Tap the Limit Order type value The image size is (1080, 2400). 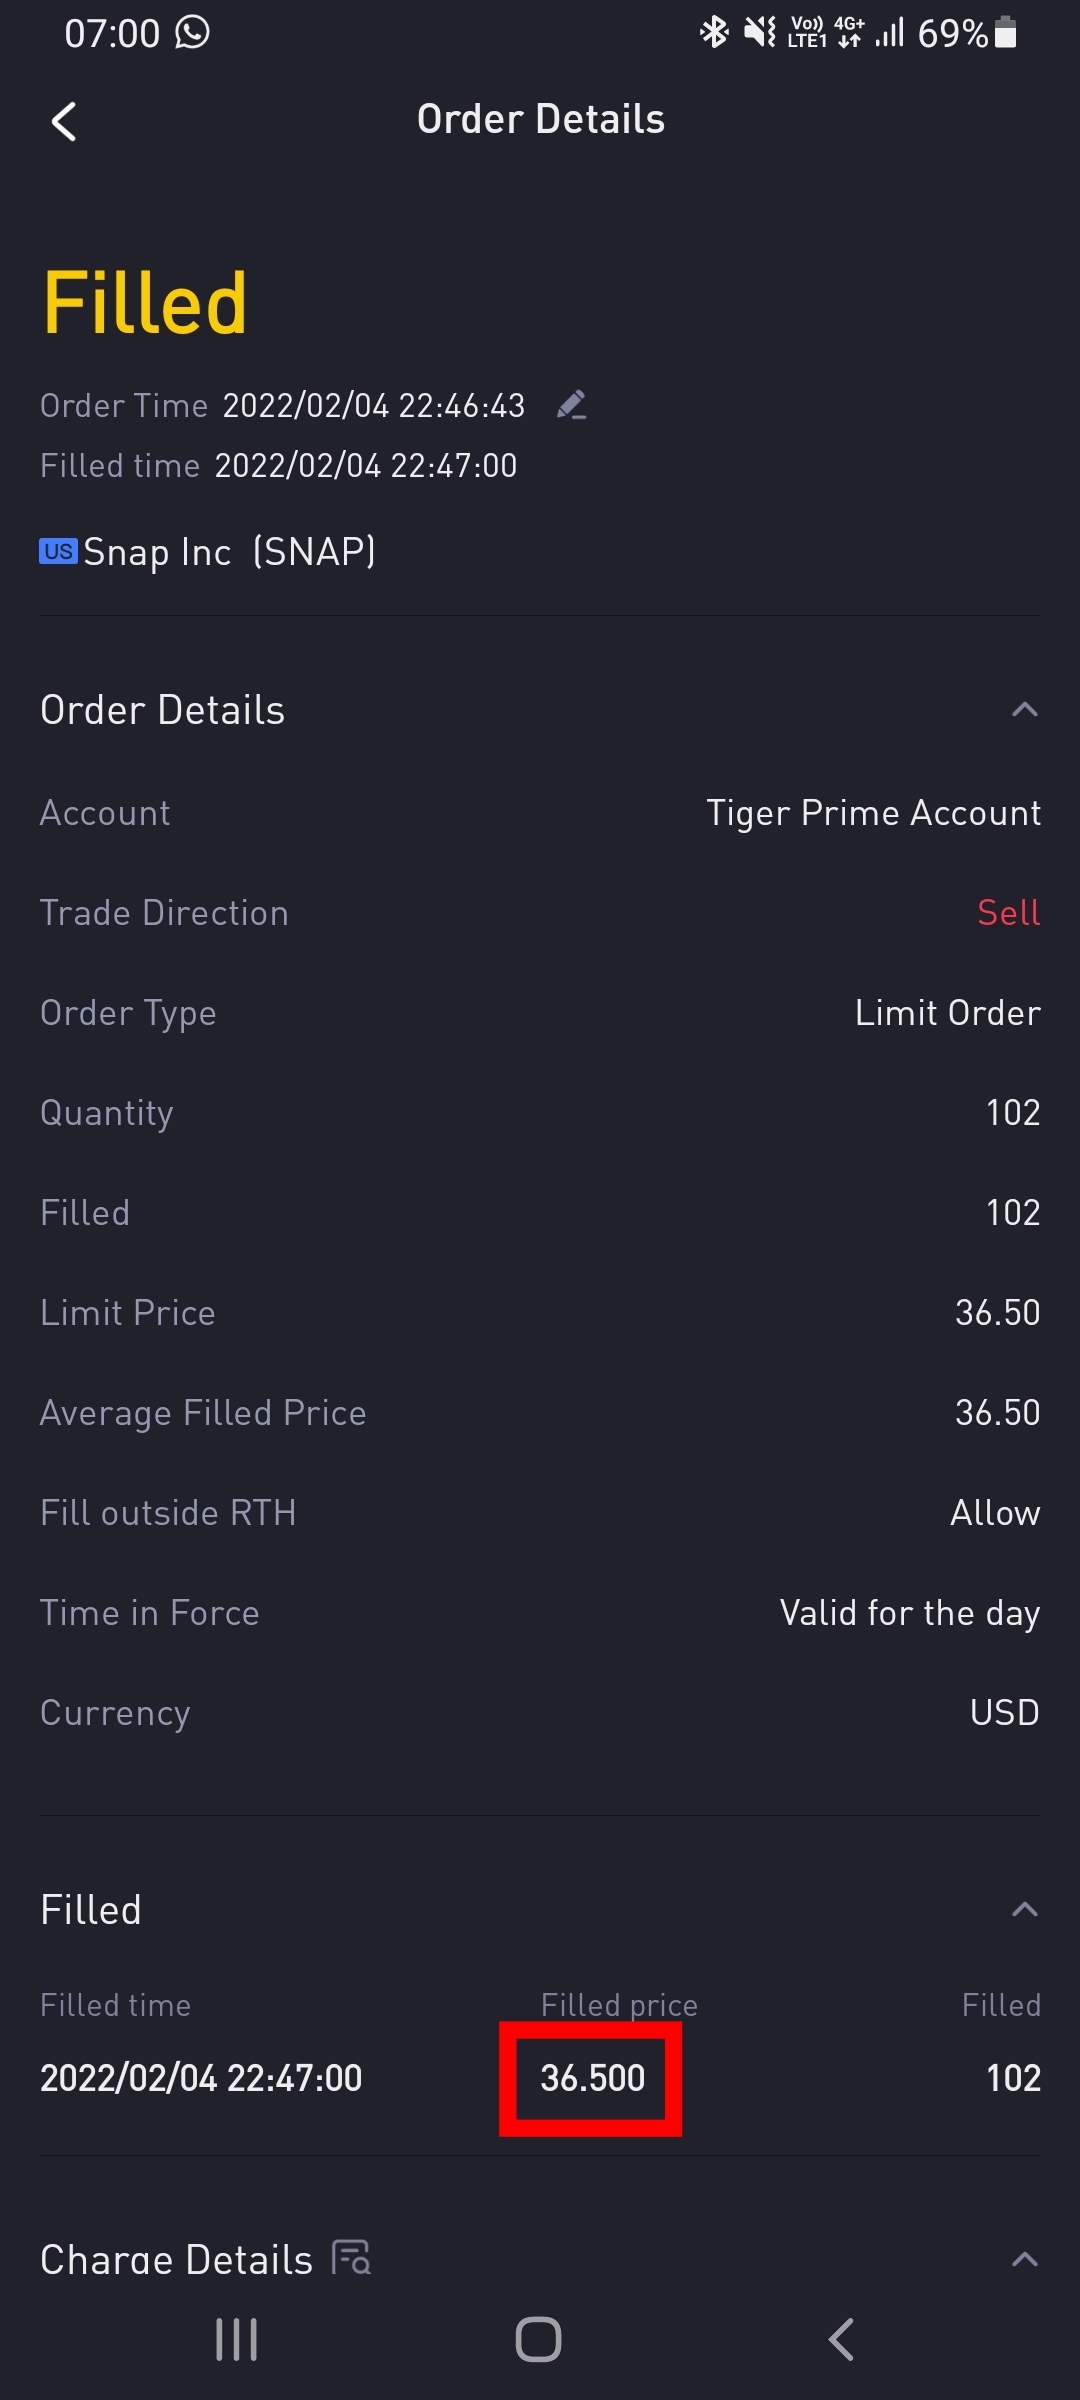coord(947,1013)
